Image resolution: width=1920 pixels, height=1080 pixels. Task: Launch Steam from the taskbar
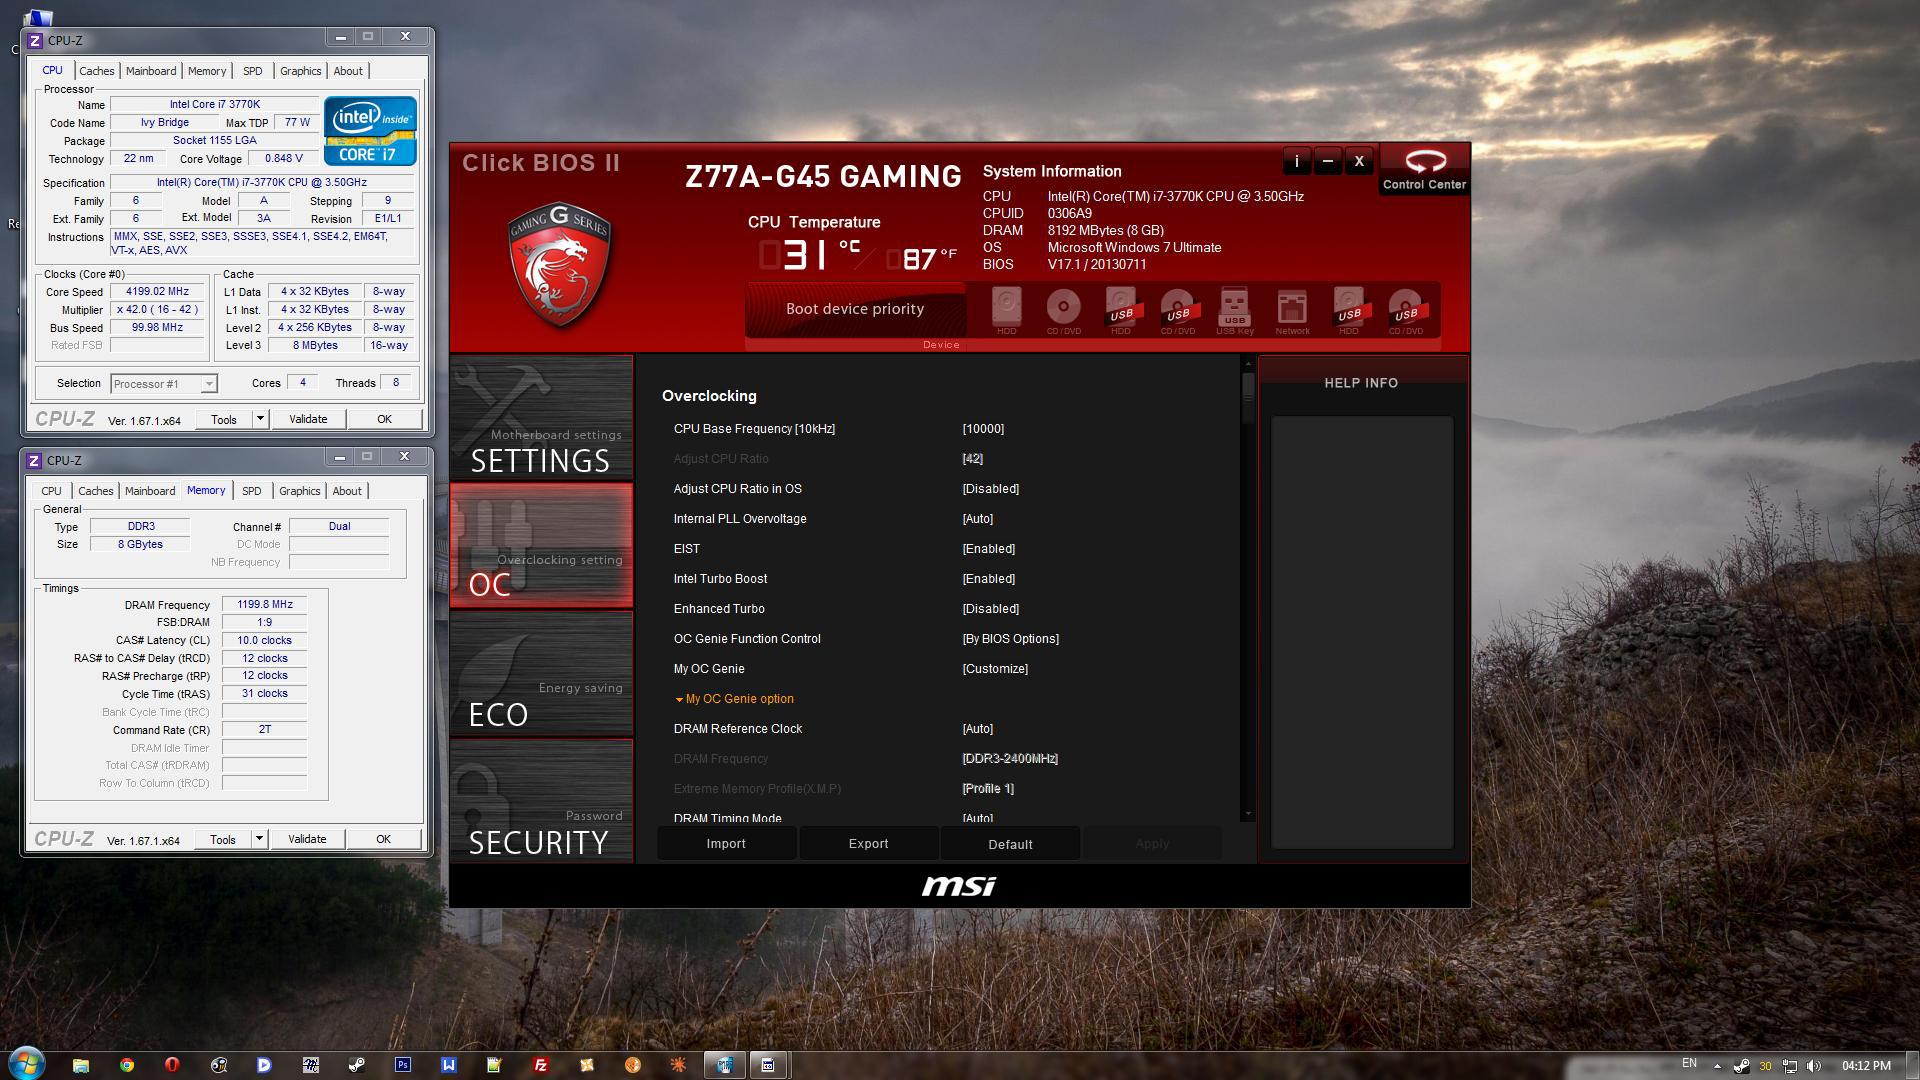(356, 1065)
